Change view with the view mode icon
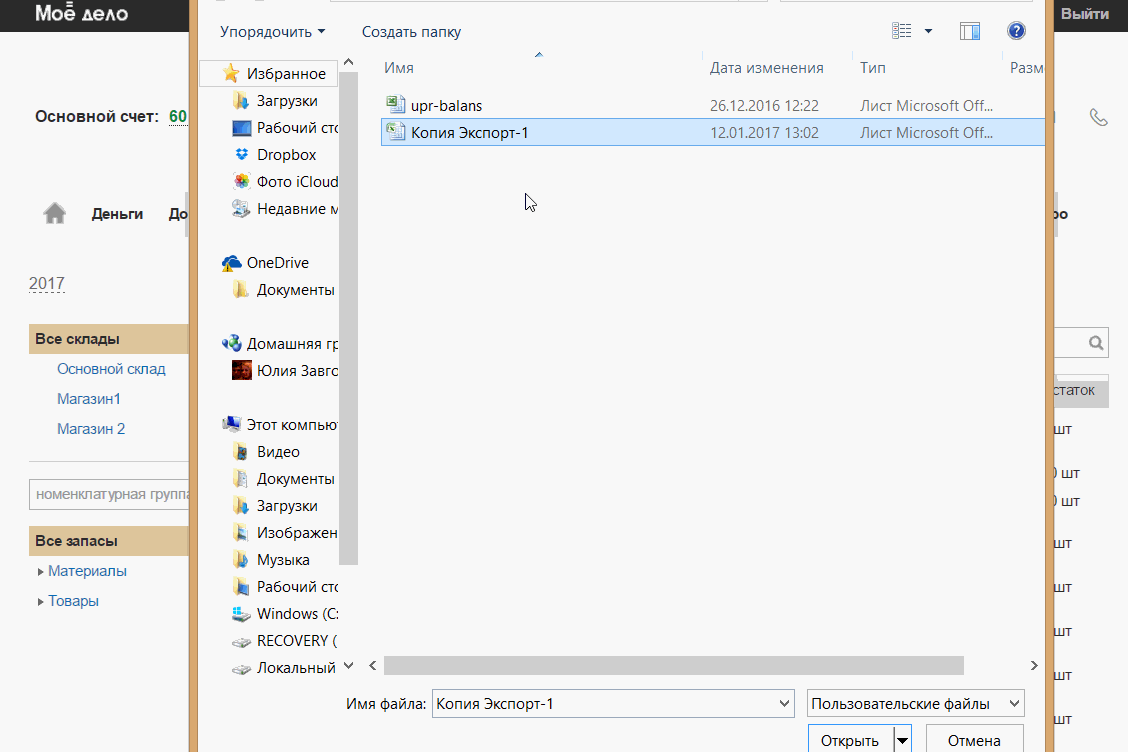The height and width of the screenshot is (752, 1128). point(901,31)
